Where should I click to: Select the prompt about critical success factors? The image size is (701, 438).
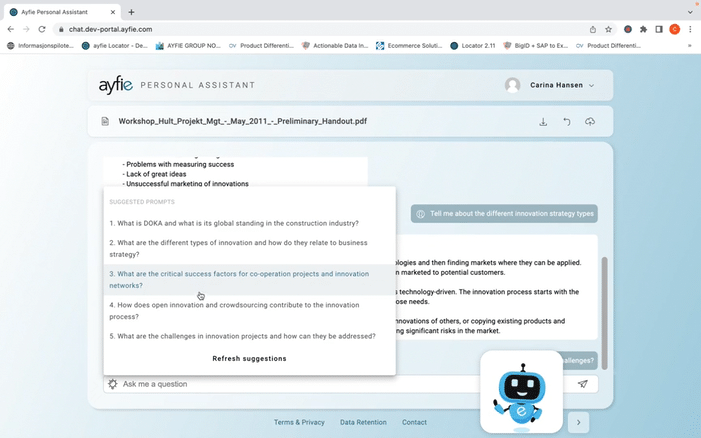click(249, 279)
